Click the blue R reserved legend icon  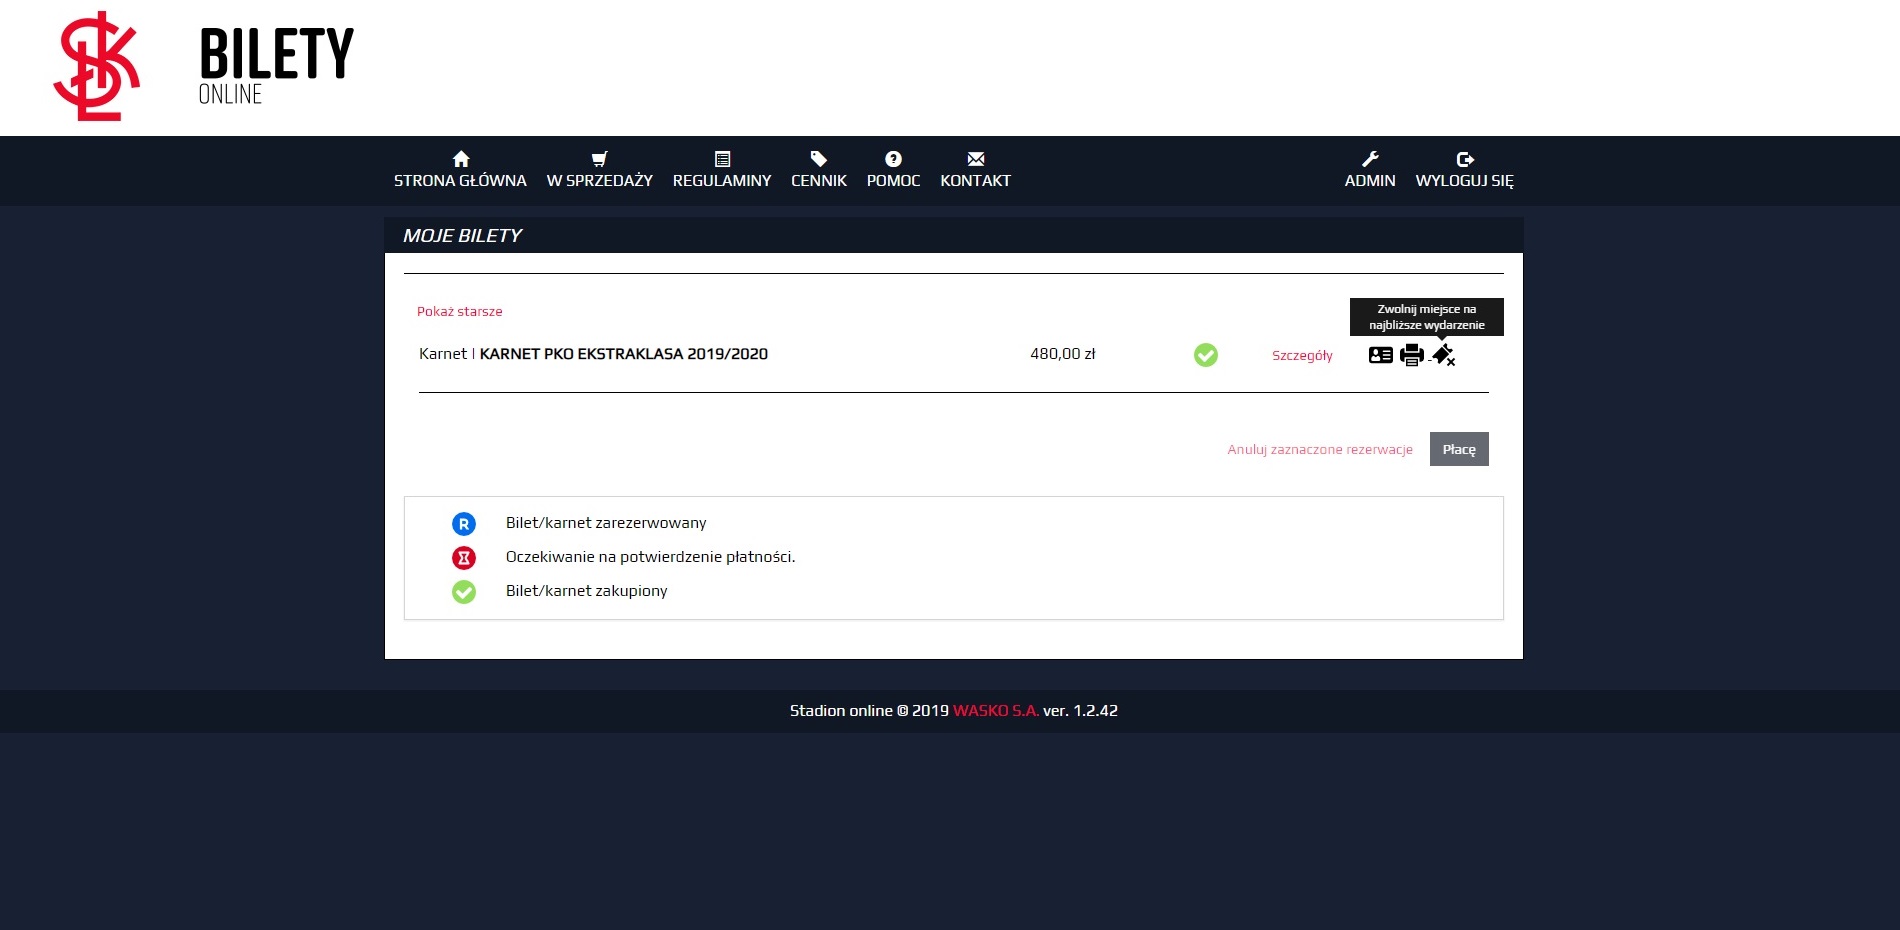(464, 524)
